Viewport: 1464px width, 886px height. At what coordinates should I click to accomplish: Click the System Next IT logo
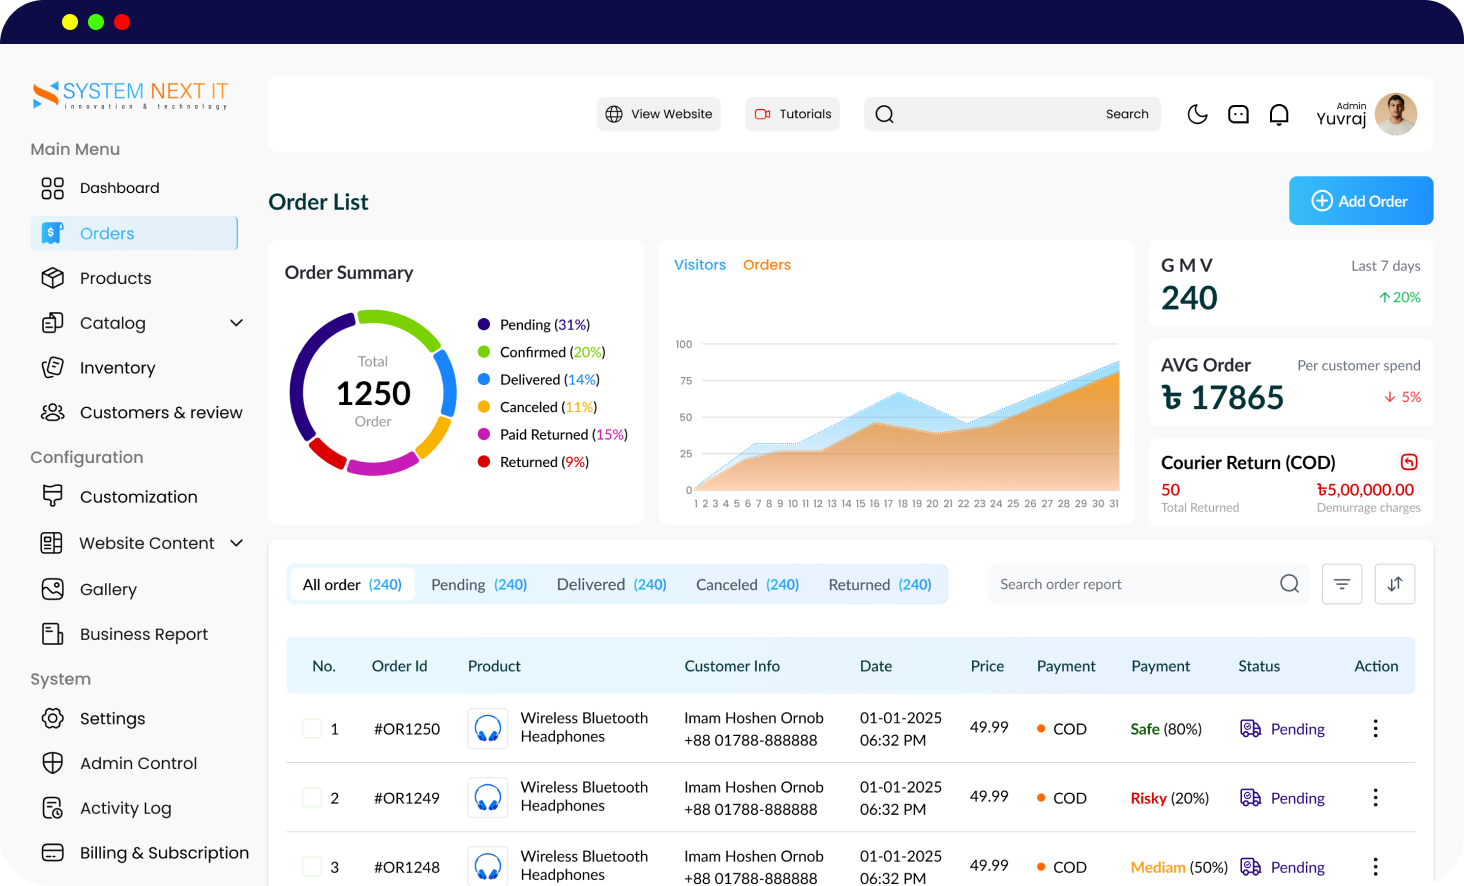[x=131, y=95]
